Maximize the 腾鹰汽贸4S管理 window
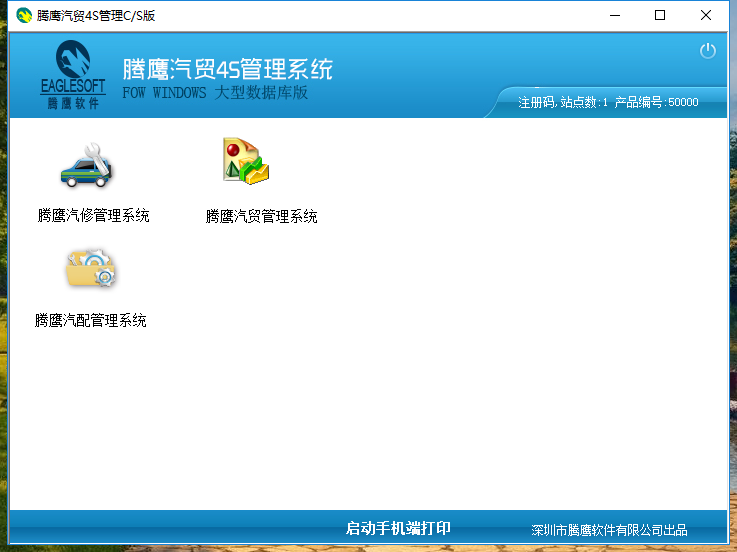The height and width of the screenshot is (552, 737). 660,16
